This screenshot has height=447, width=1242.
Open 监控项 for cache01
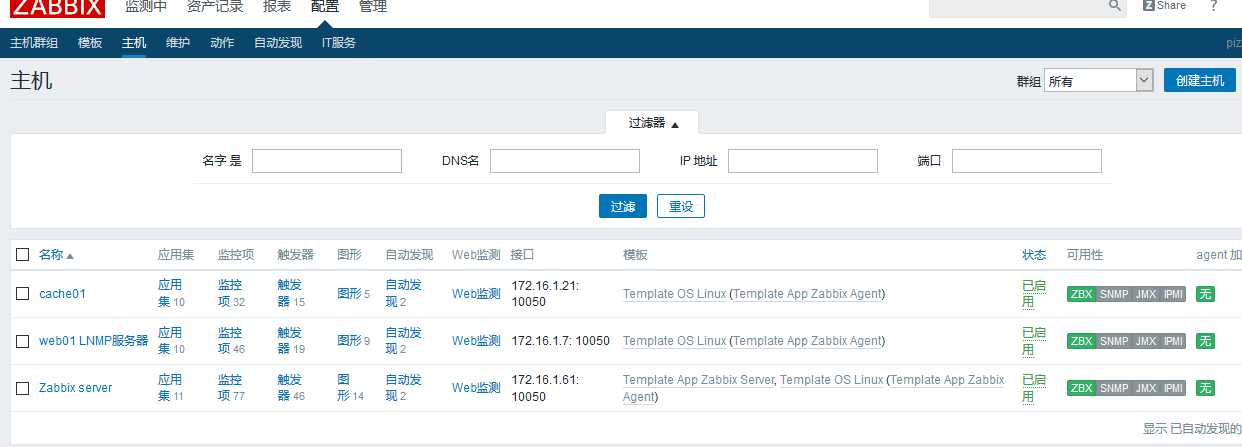point(231,293)
